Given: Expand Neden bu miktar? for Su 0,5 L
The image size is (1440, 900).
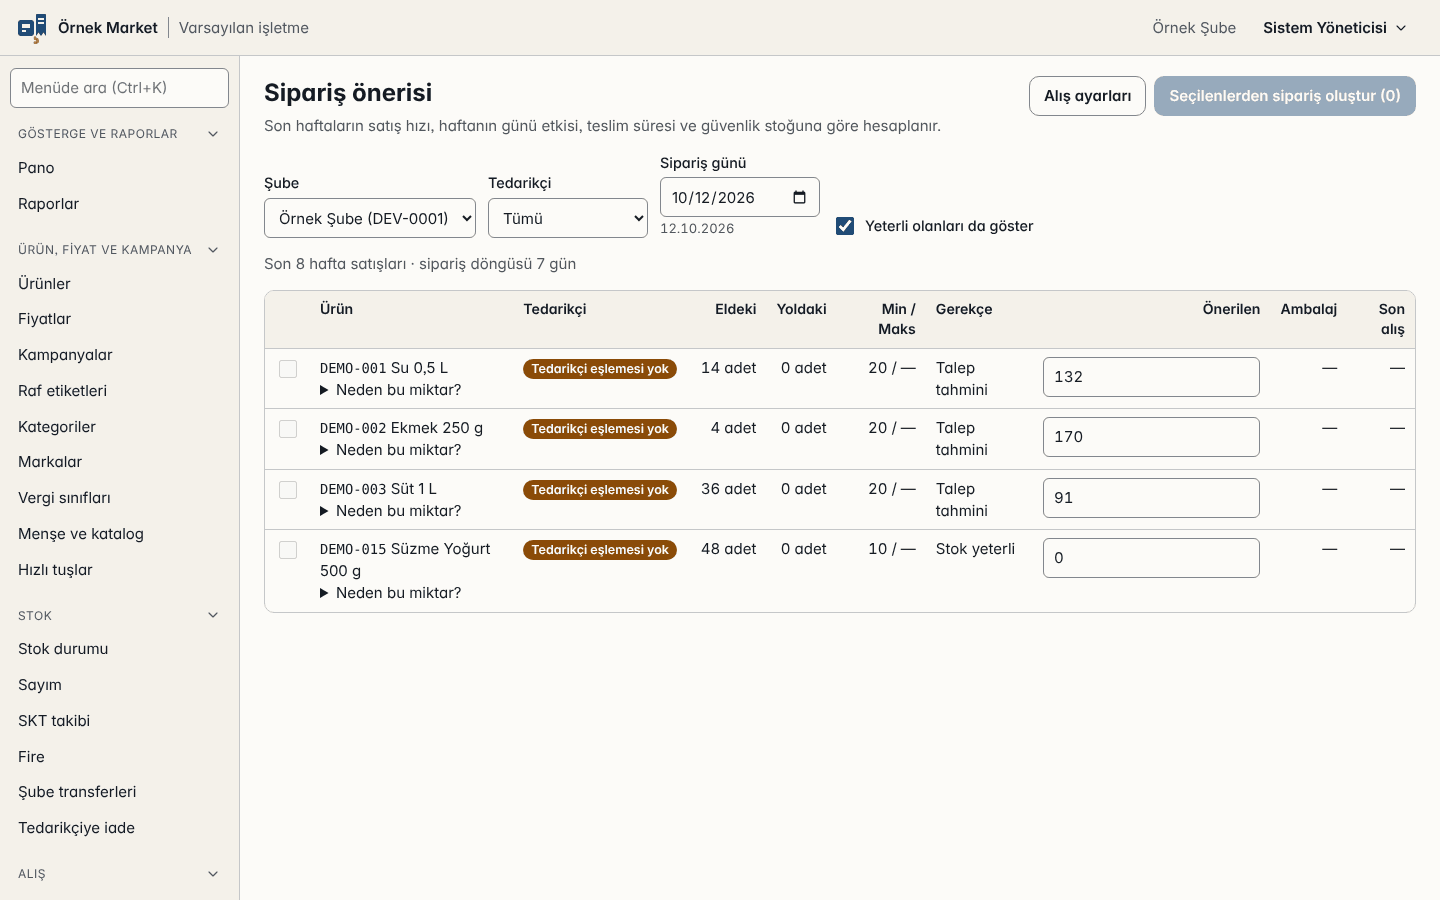Looking at the screenshot, I should [x=391, y=390].
